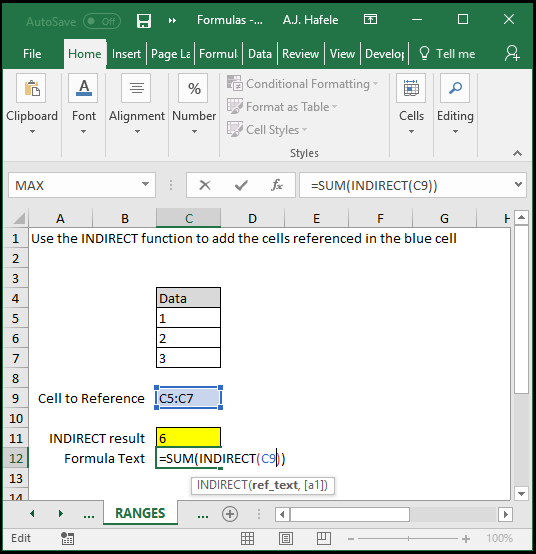Click the Save floppy disk icon
Image resolution: width=536 pixels, height=554 pixels.
click(x=144, y=21)
